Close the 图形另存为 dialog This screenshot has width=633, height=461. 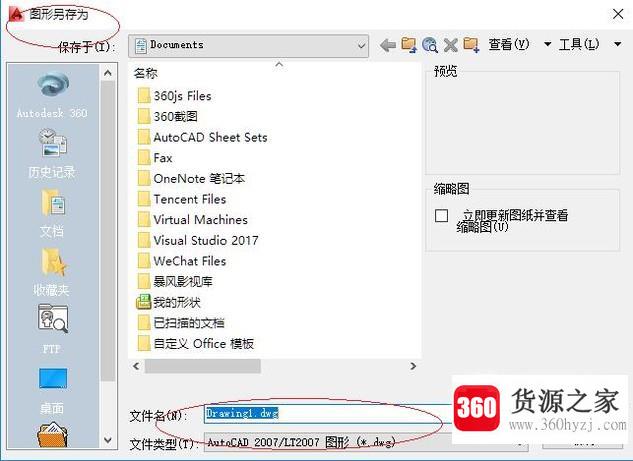618,14
